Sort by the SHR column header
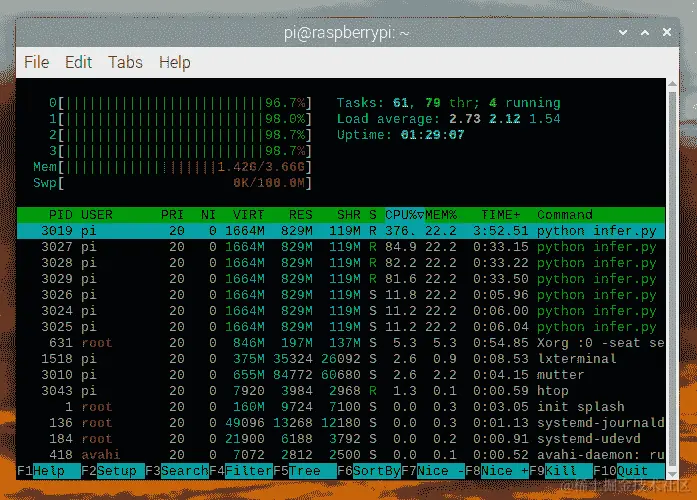The width and height of the screenshot is (697, 500). click(x=348, y=215)
